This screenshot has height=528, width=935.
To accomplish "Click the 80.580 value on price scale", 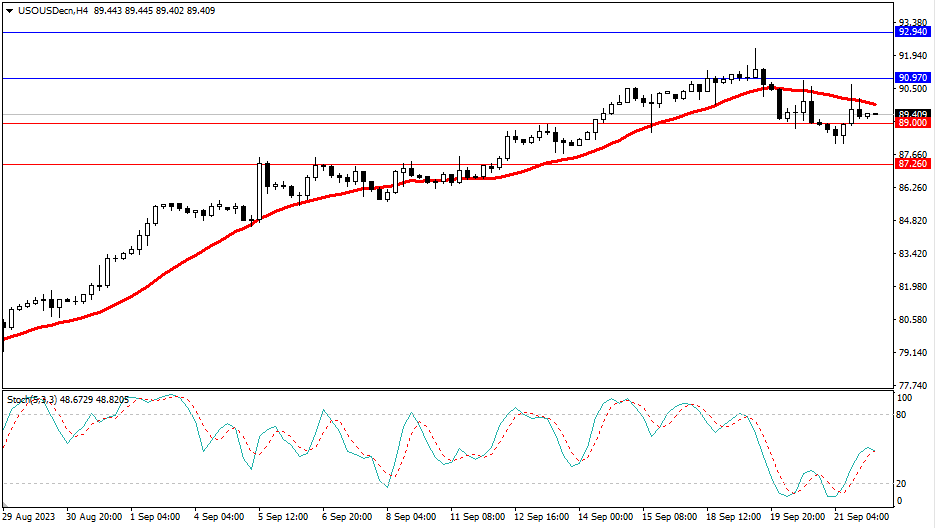I will coord(912,320).
